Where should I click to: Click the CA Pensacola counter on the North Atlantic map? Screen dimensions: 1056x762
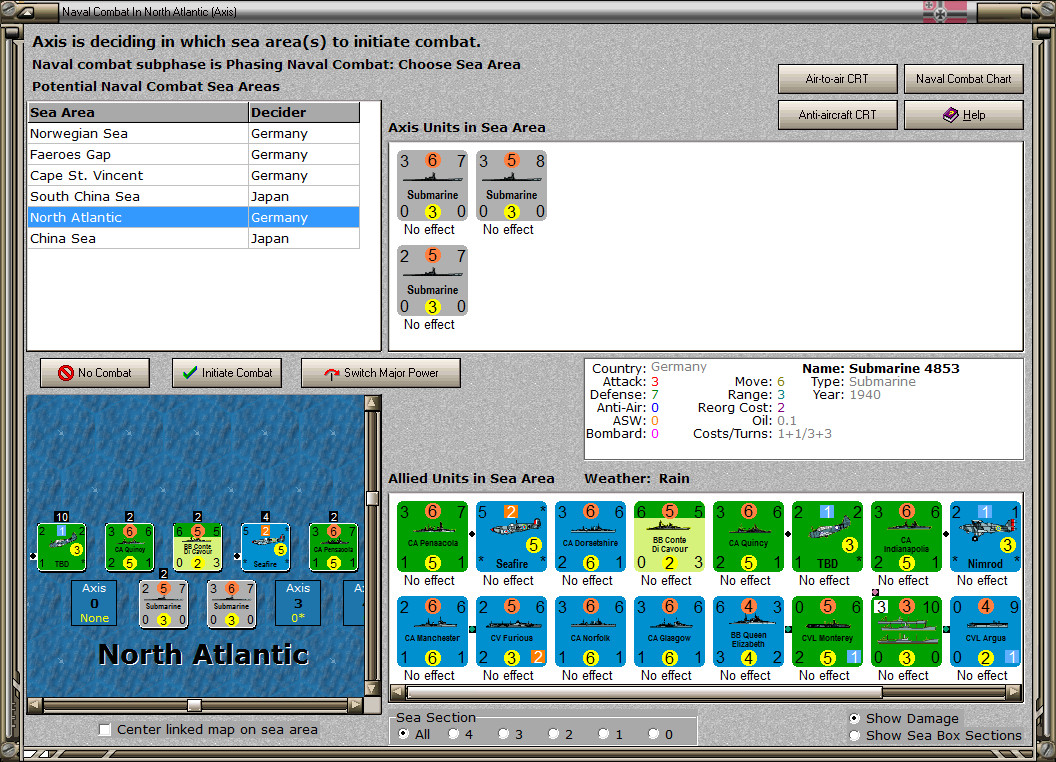click(333, 547)
